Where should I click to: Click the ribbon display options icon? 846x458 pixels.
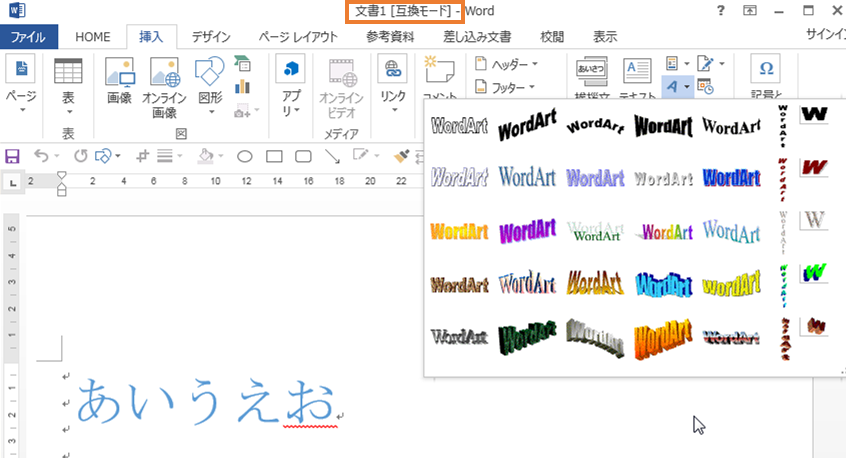750,11
